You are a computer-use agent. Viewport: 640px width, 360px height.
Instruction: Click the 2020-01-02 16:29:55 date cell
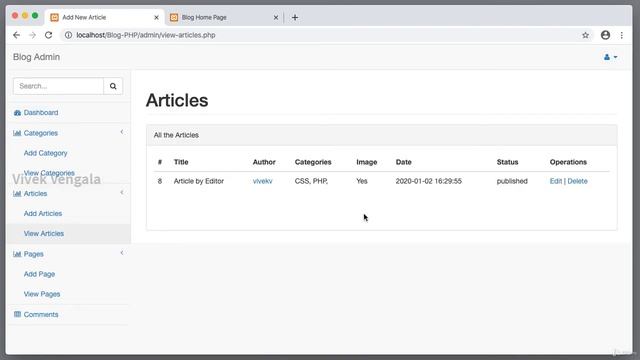tap(429, 181)
